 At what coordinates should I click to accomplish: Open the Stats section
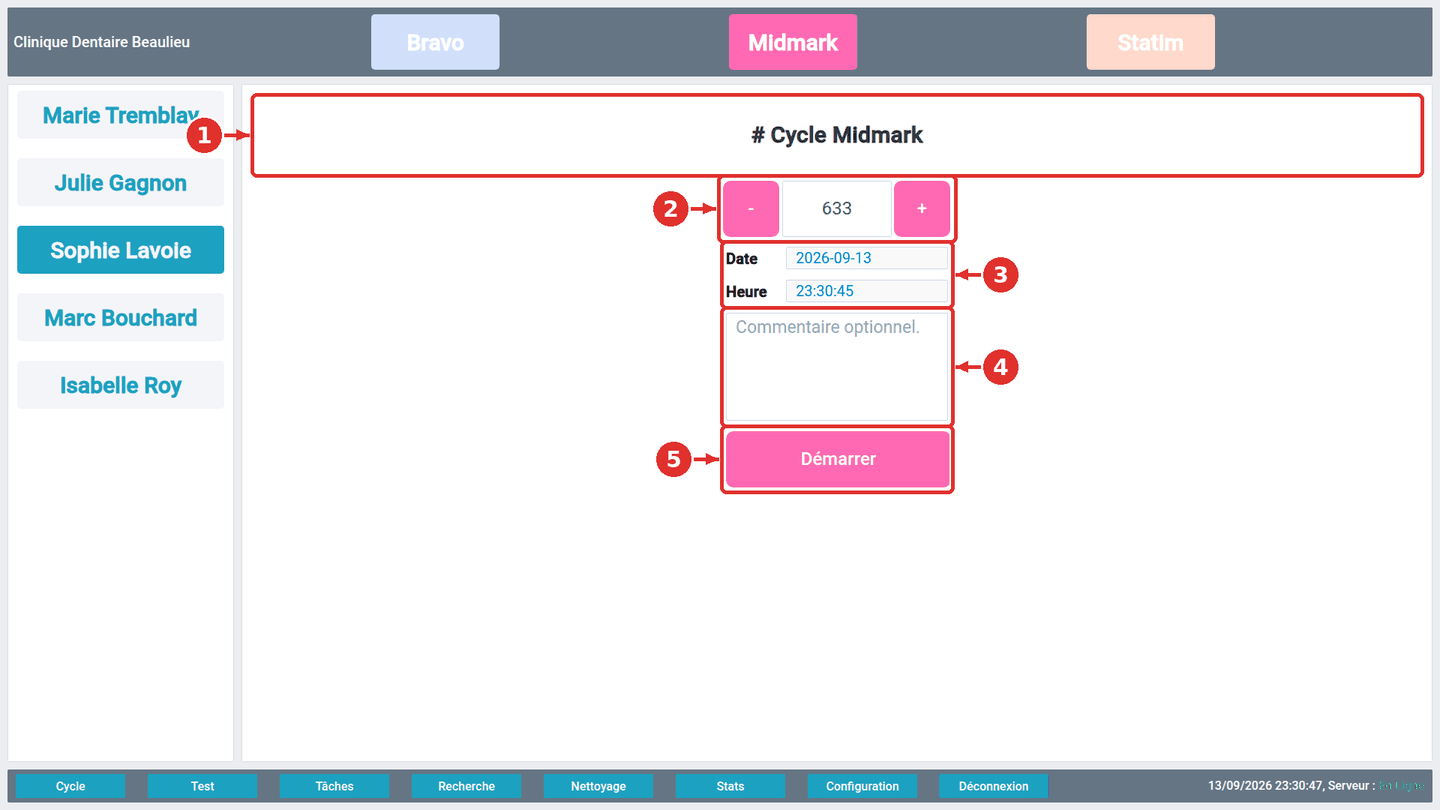[731, 786]
